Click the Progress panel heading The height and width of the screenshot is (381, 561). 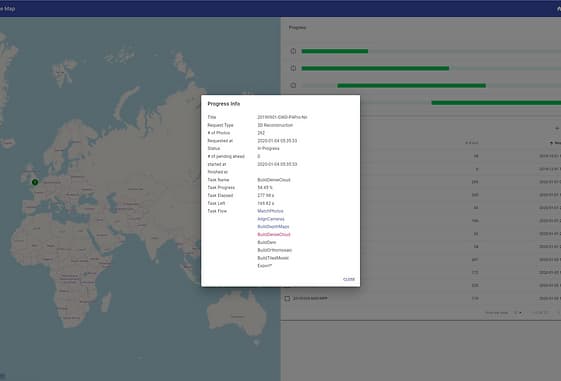(297, 28)
